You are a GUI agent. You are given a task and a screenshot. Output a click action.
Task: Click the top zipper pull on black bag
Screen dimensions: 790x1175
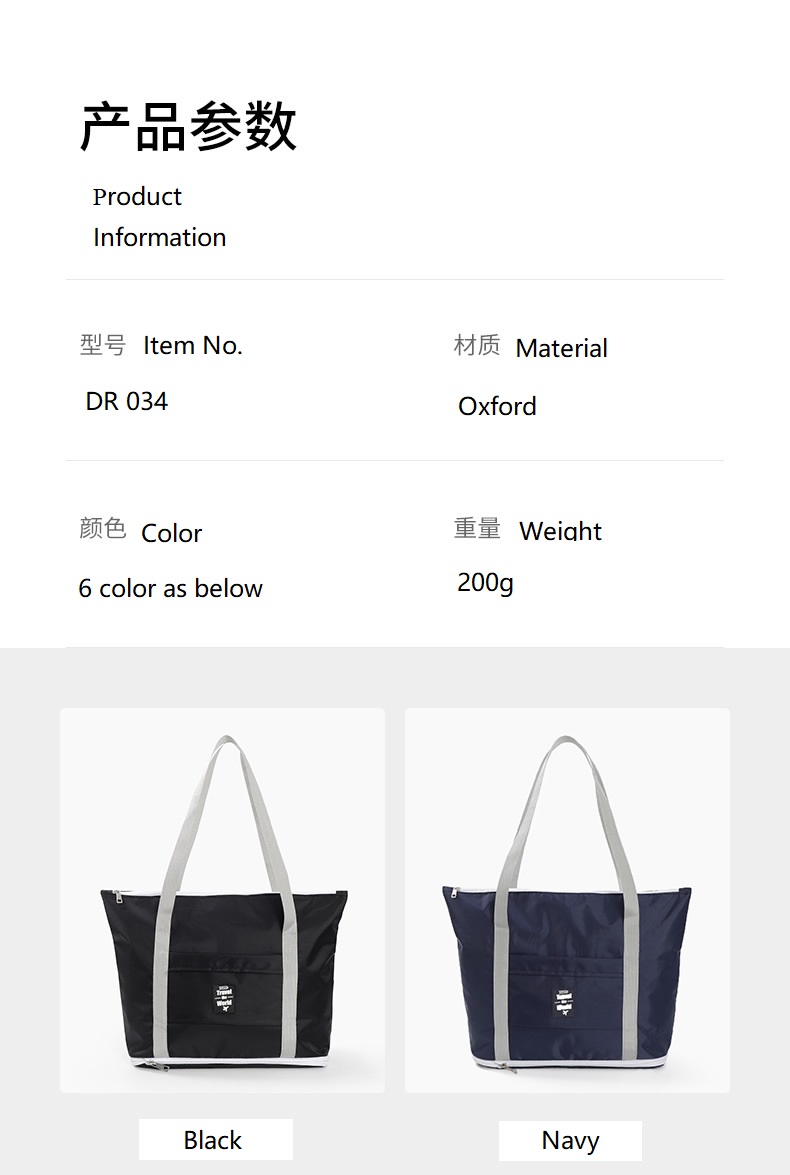(x=118, y=895)
